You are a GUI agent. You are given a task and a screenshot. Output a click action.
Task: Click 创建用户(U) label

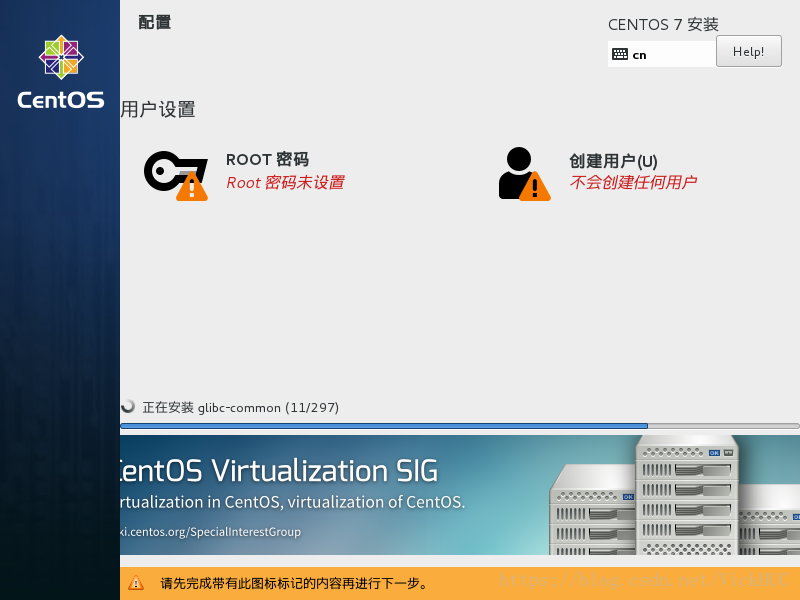pyautogui.click(x=613, y=161)
